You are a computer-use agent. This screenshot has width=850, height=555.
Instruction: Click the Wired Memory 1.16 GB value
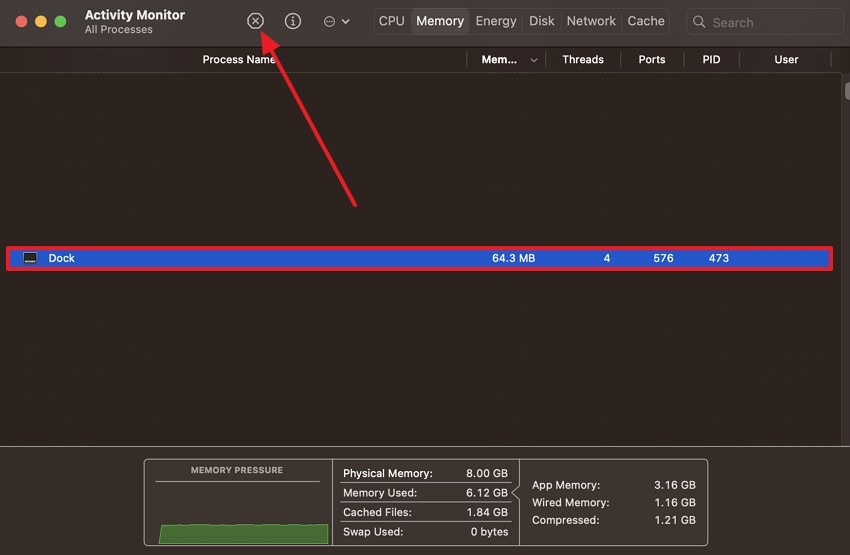674,502
